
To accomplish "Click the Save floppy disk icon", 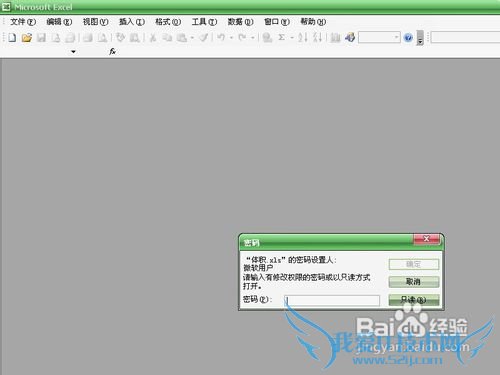I will click(x=41, y=37).
